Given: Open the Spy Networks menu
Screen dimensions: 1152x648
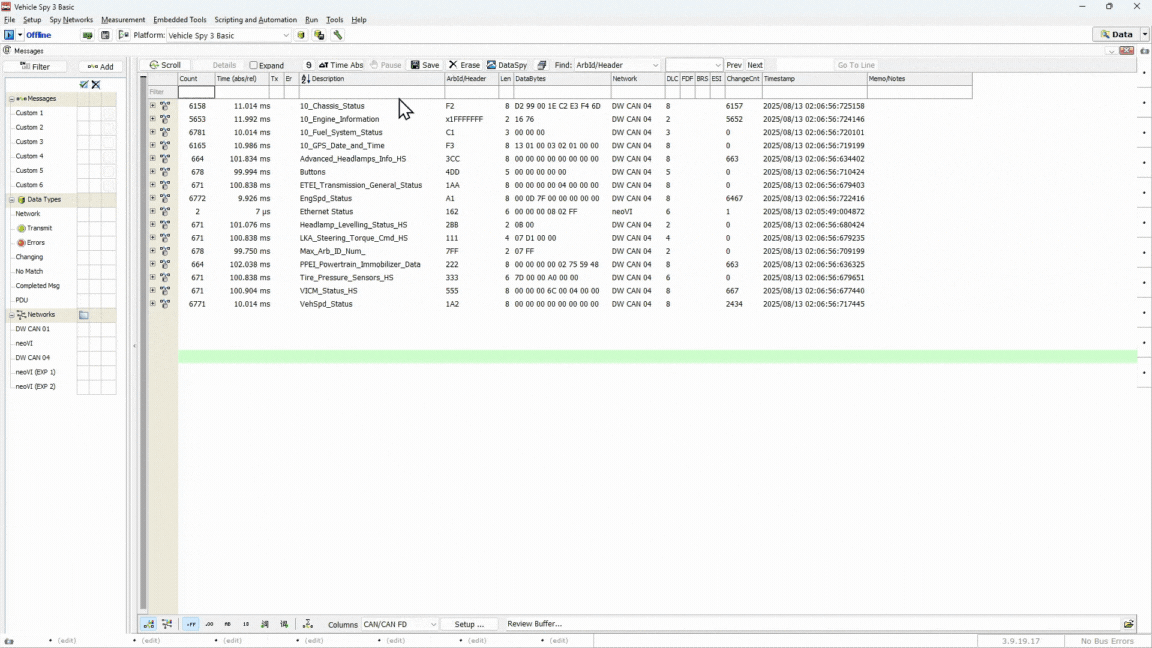Looking at the screenshot, I should point(71,20).
